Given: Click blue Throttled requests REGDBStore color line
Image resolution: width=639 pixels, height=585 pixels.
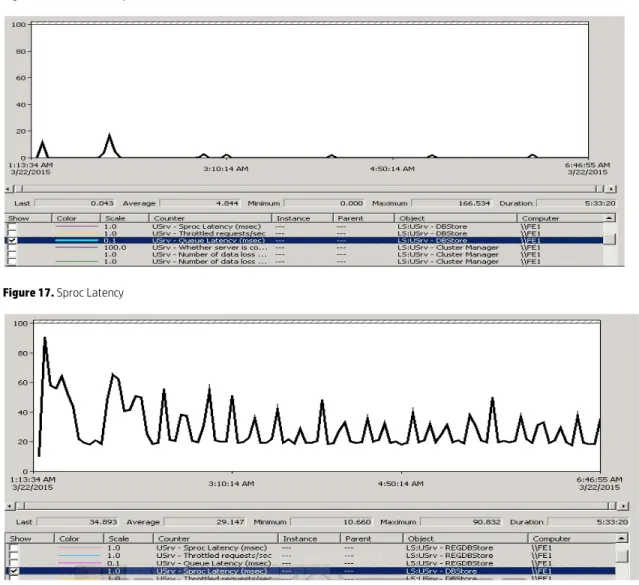Looking at the screenshot, I should coord(79,556).
